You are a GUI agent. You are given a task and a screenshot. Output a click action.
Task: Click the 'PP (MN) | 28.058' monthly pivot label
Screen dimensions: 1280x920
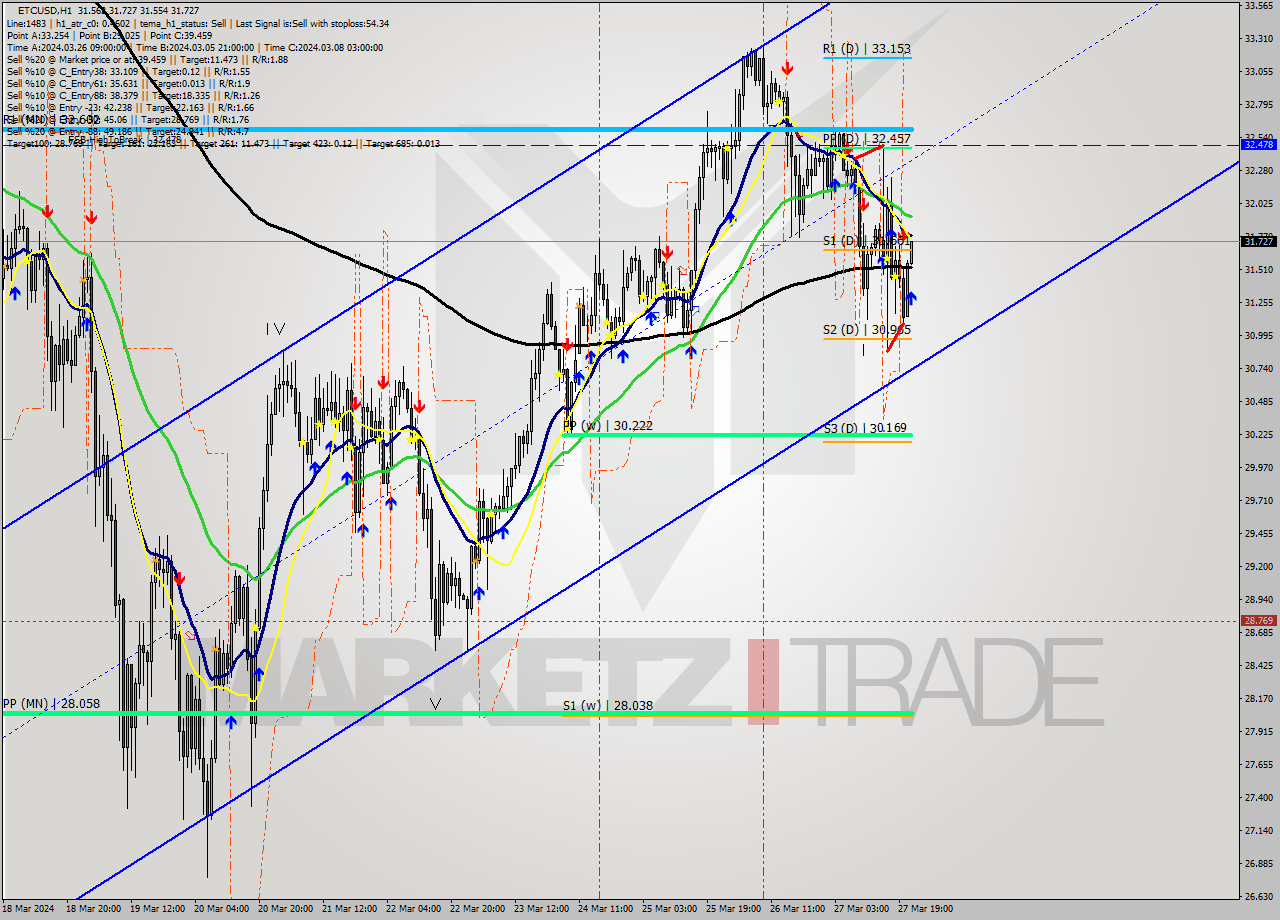[x=51, y=703]
